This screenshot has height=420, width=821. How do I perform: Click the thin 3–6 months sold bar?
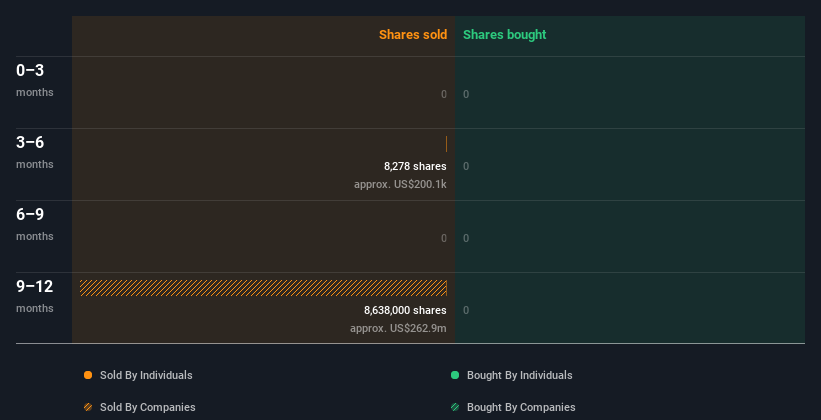click(x=446, y=144)
